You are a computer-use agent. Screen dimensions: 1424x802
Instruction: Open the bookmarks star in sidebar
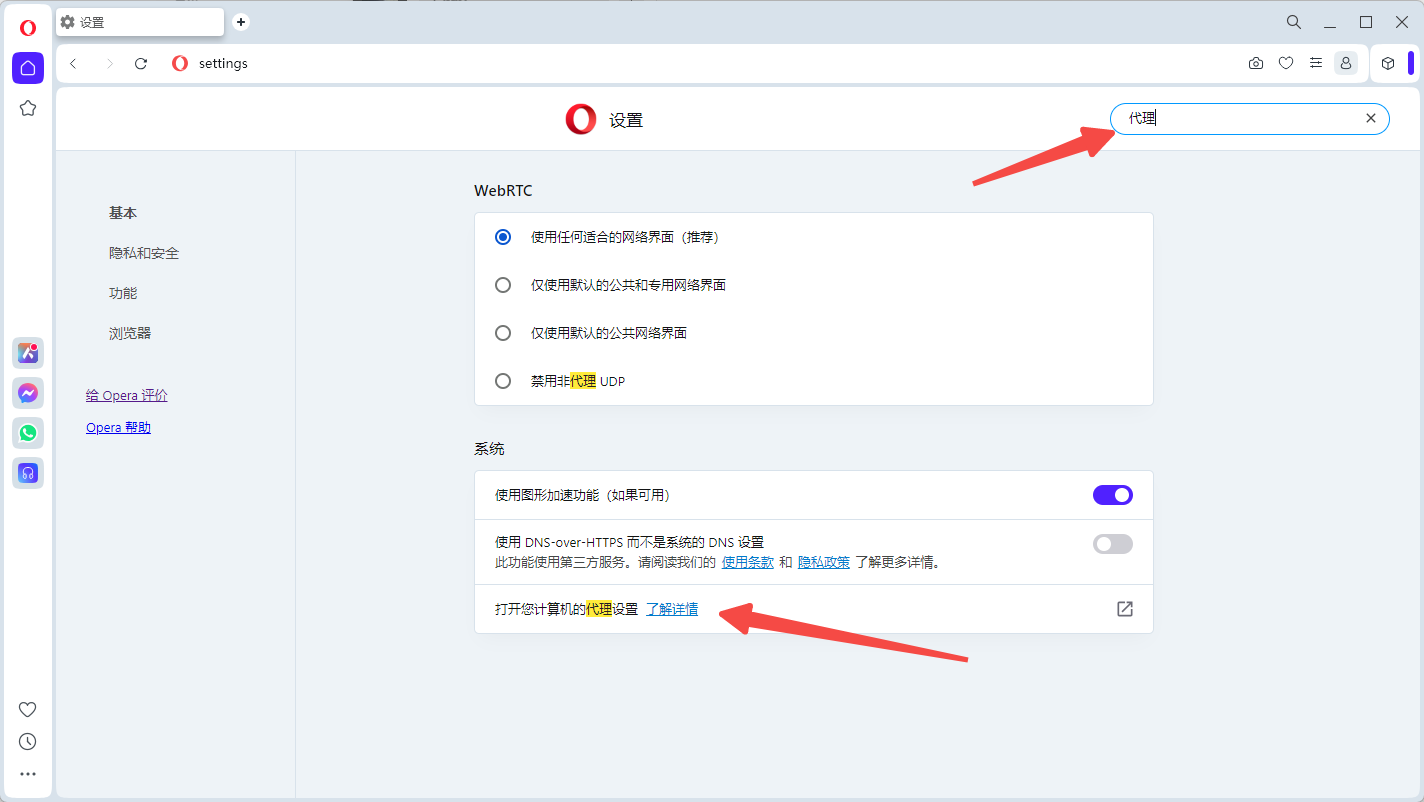pyautogui.click(x=28, y=108)
